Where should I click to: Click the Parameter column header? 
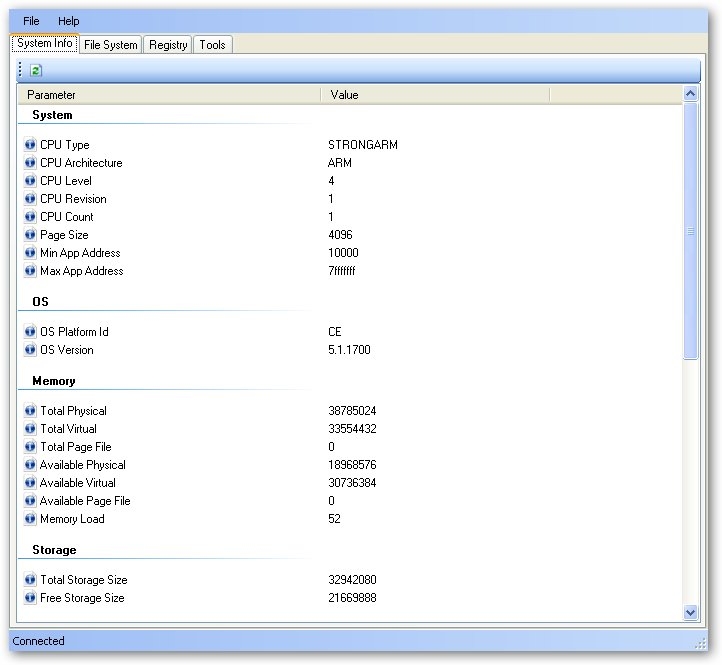click(169, 95)
